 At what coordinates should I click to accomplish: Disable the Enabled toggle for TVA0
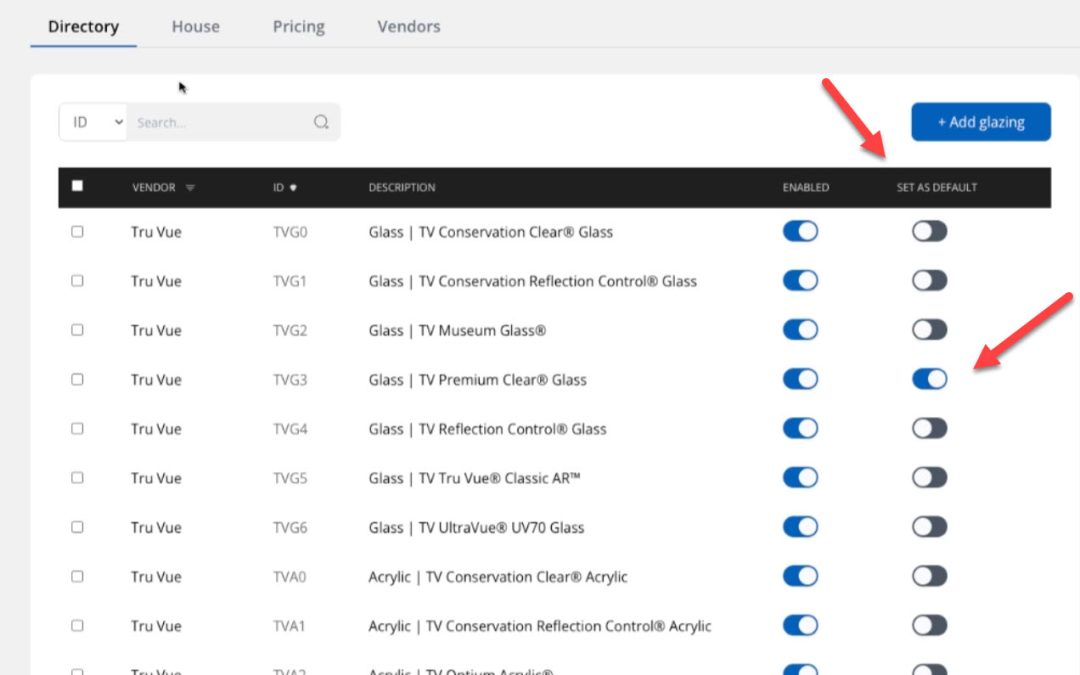tap(800, 576)
